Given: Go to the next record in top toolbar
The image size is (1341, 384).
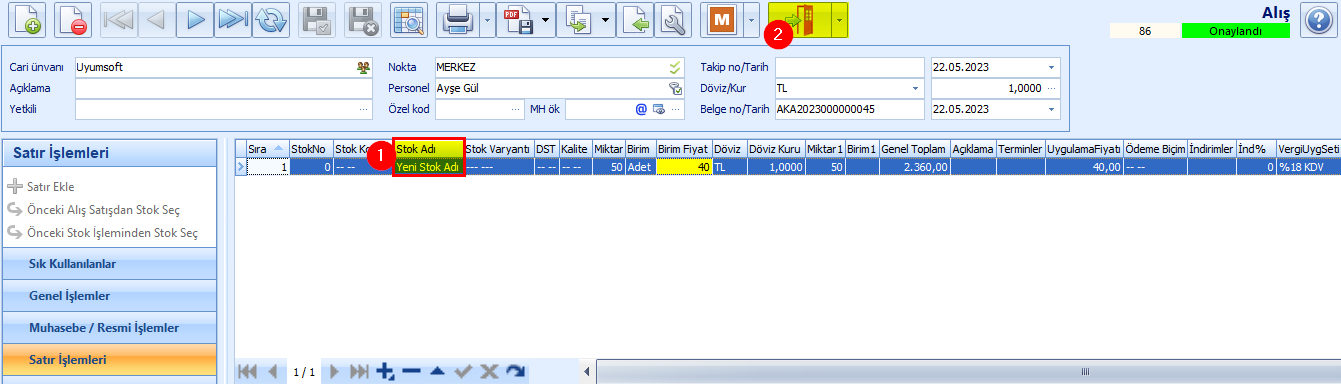Looking at the screenshot, I should click(194, 19).
